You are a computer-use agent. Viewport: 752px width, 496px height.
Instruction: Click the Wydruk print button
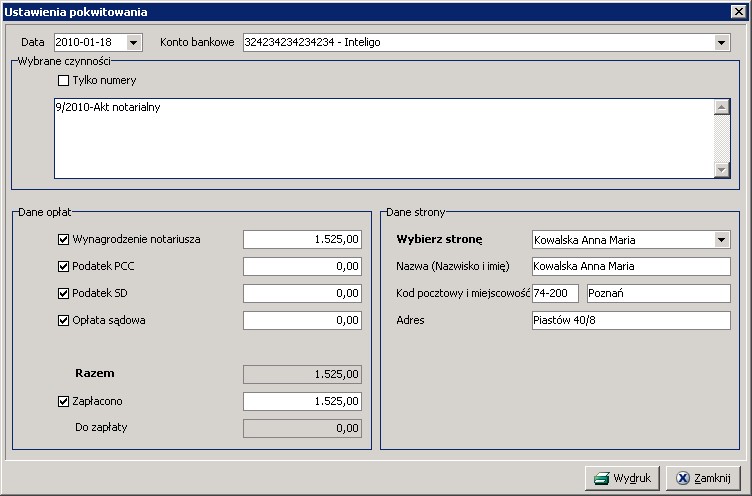(x=622, y=478)
